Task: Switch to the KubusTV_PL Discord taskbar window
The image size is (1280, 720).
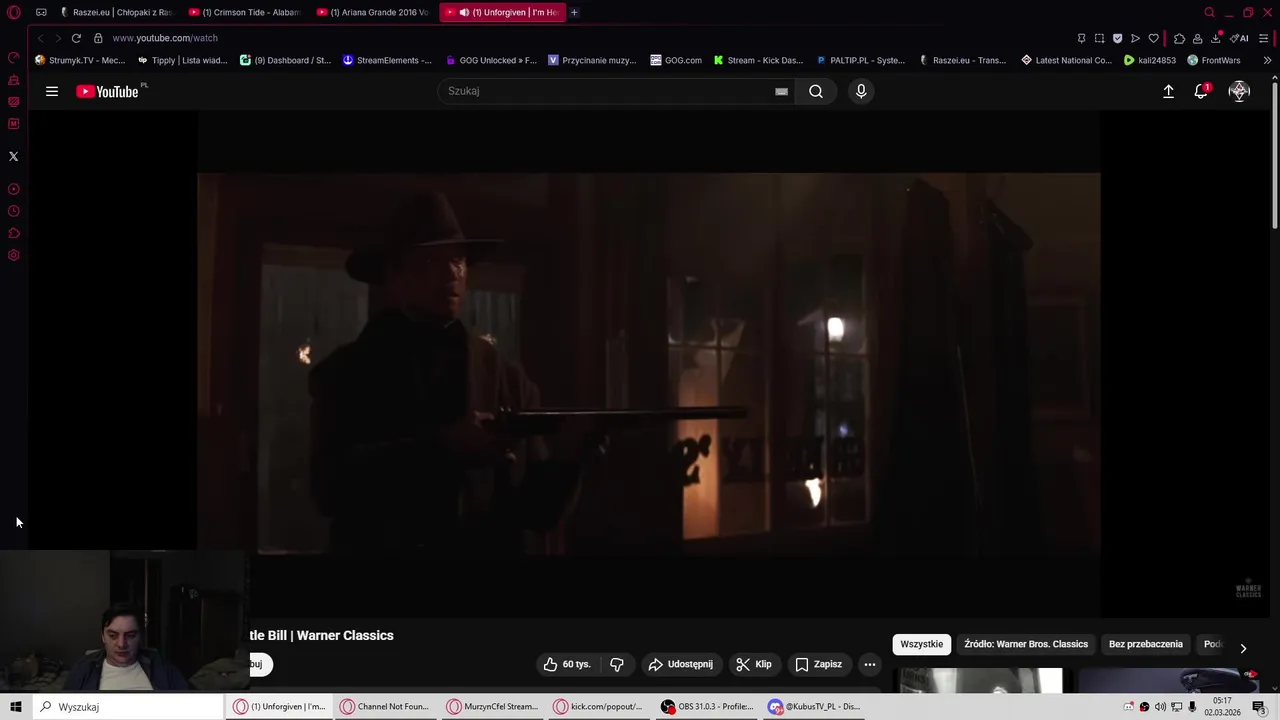Action: point(814,707)
